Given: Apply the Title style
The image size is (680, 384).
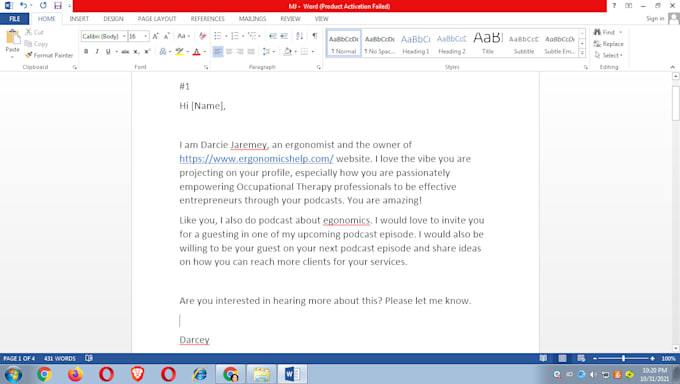Looking at the screenshot, I should click(x=488, y=43).
